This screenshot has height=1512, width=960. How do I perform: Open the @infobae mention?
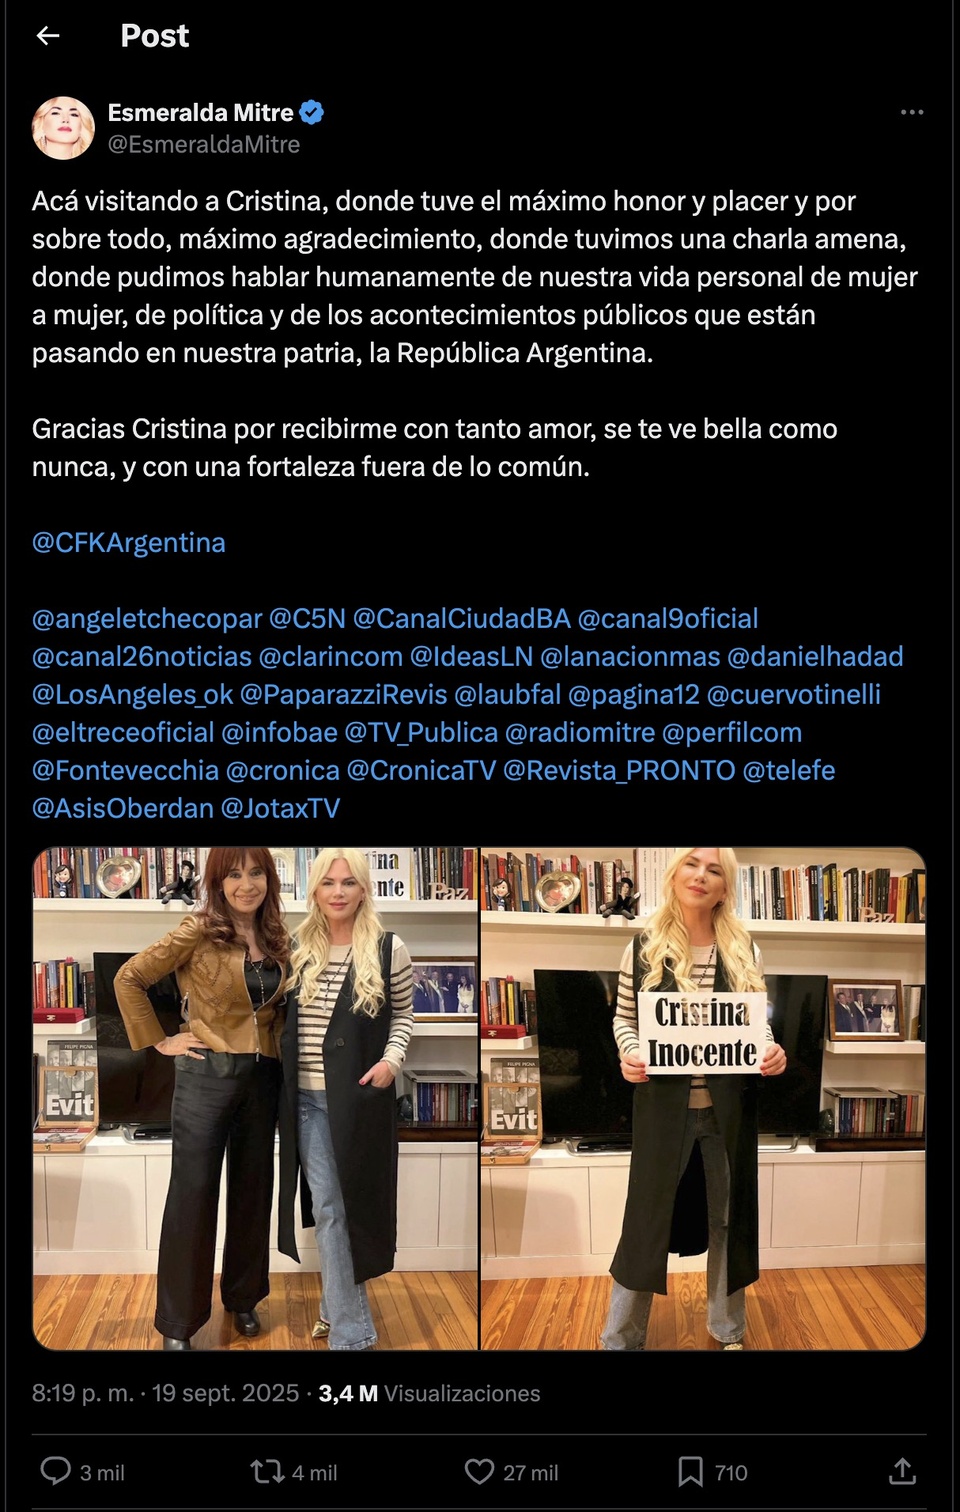click(279, 733)
